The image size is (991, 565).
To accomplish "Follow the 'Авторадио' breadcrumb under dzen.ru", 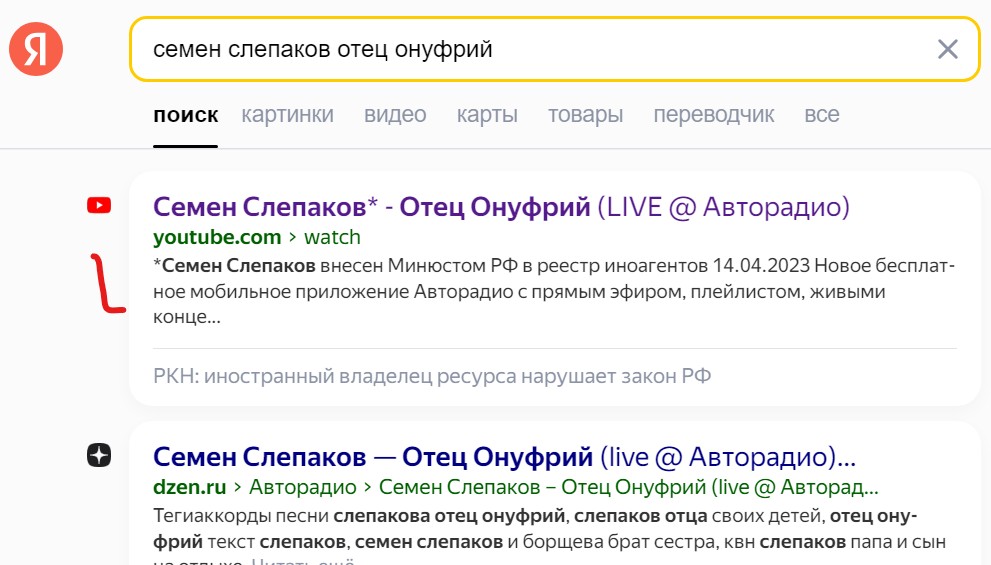I will tap(303, 487).
